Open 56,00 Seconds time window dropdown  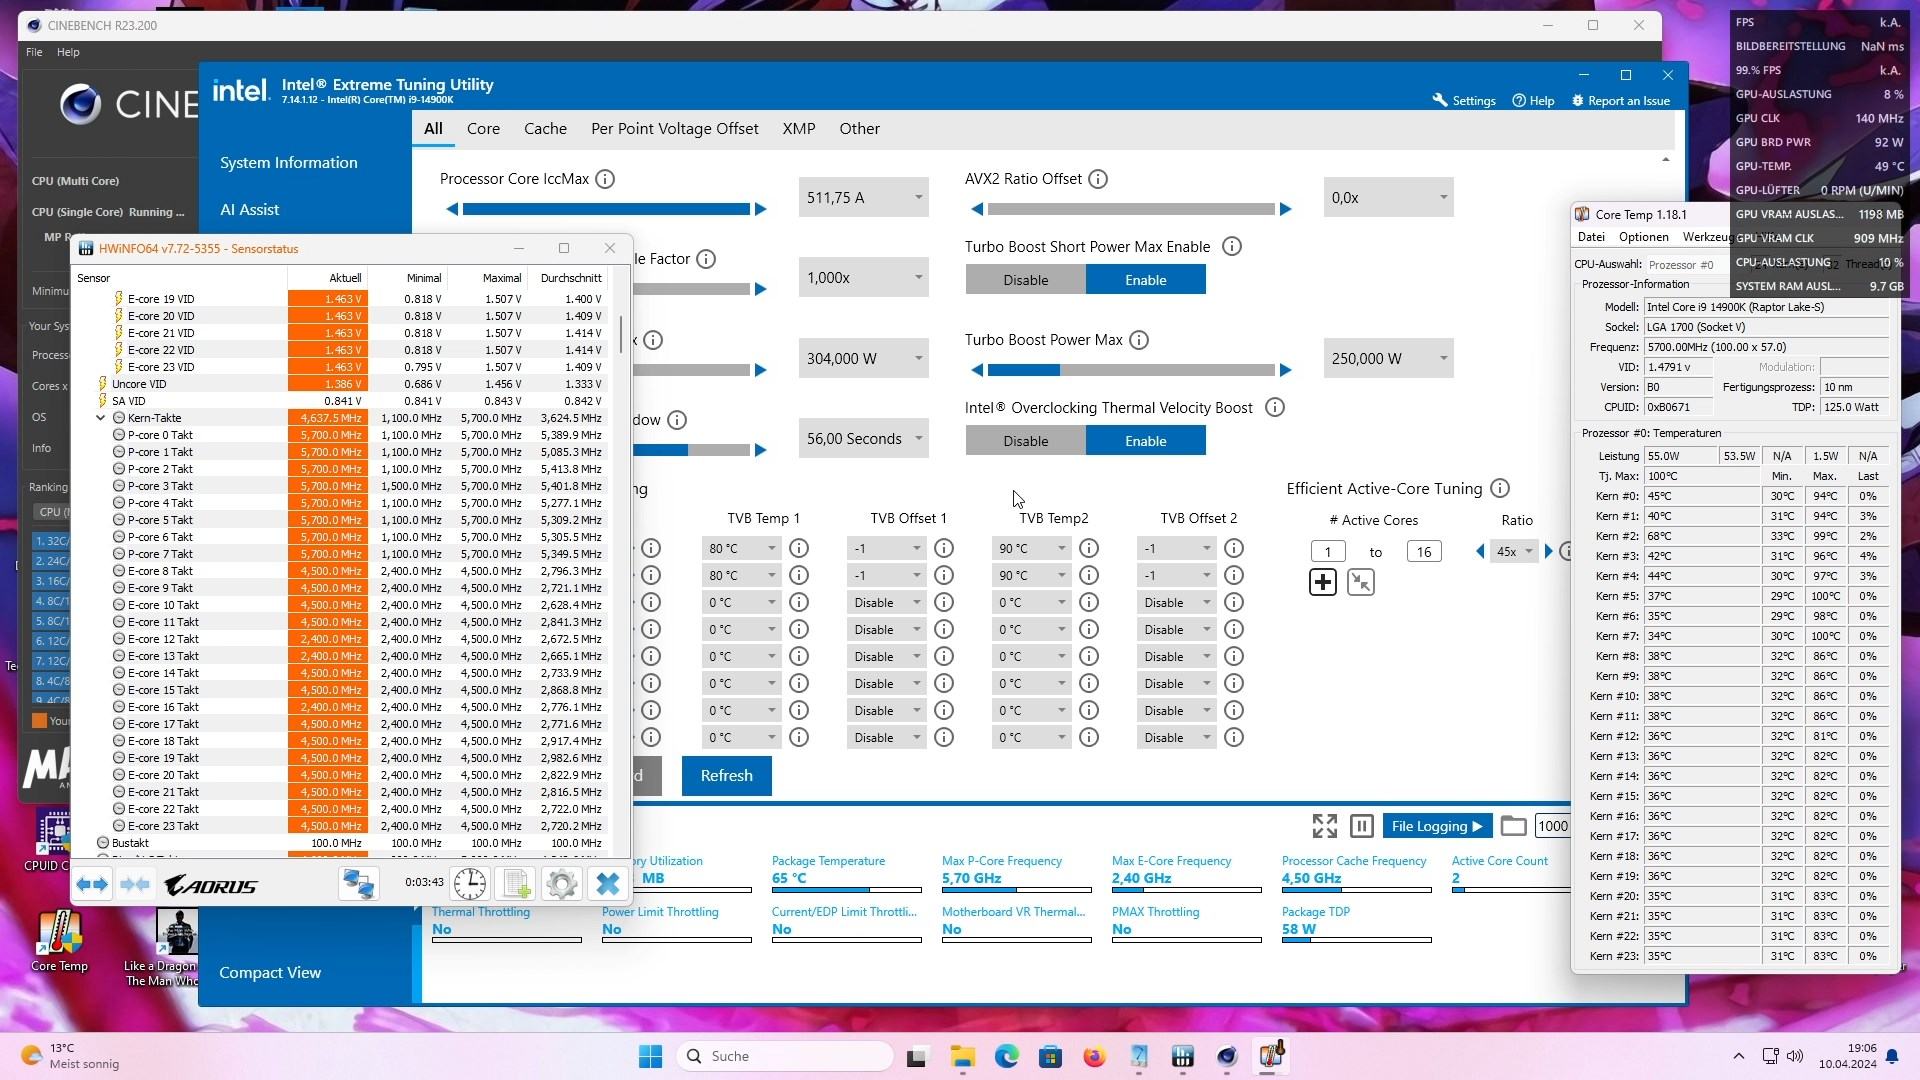864,439
